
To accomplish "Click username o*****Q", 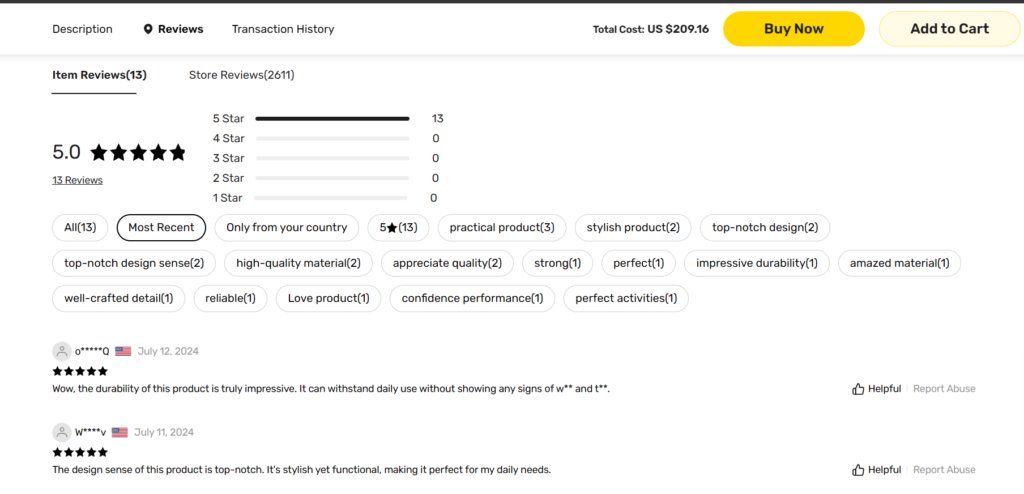I will point(92,352).
